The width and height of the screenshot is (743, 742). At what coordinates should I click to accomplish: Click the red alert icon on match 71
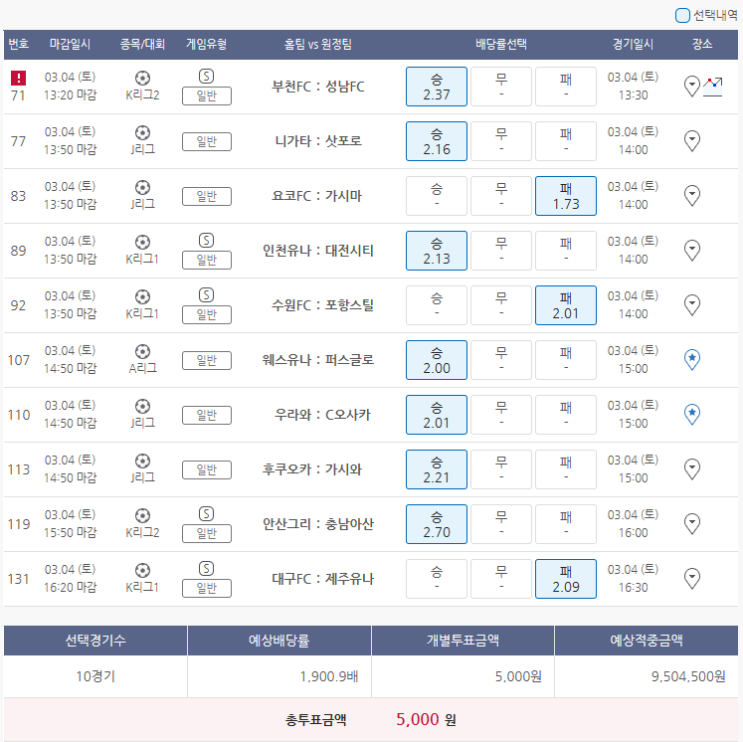[18, 78]
